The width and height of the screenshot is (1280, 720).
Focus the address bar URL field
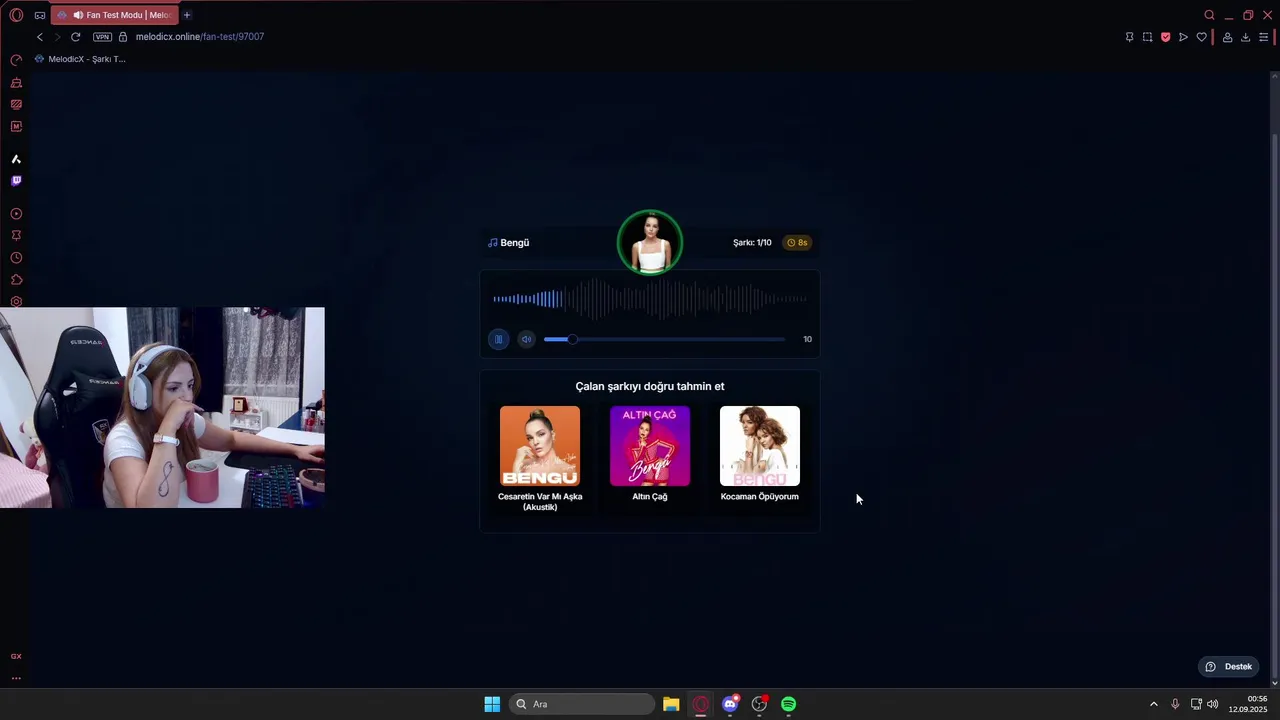pos(200,37)
